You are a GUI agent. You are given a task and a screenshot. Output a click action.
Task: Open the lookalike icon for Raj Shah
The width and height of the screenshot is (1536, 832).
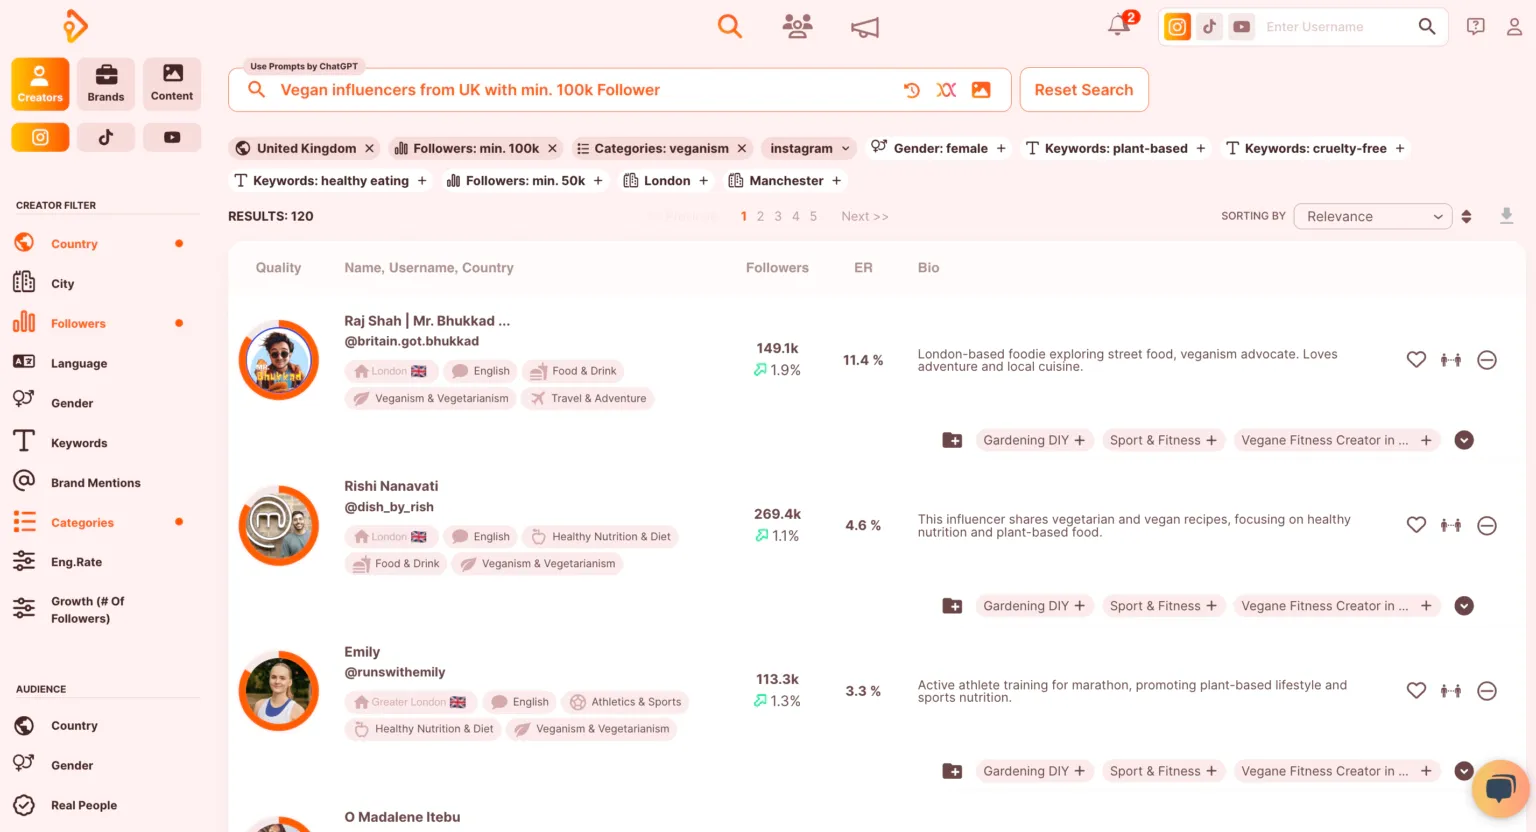click(1451, 360)
